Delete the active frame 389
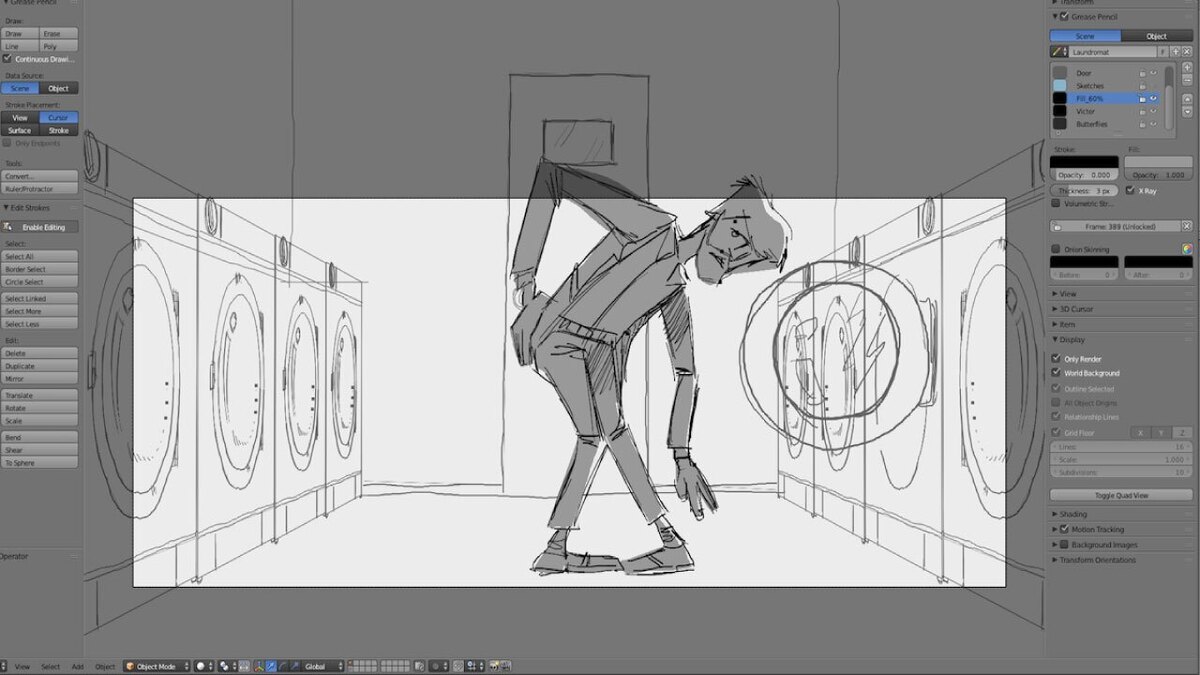 [x=1187, y=226]
